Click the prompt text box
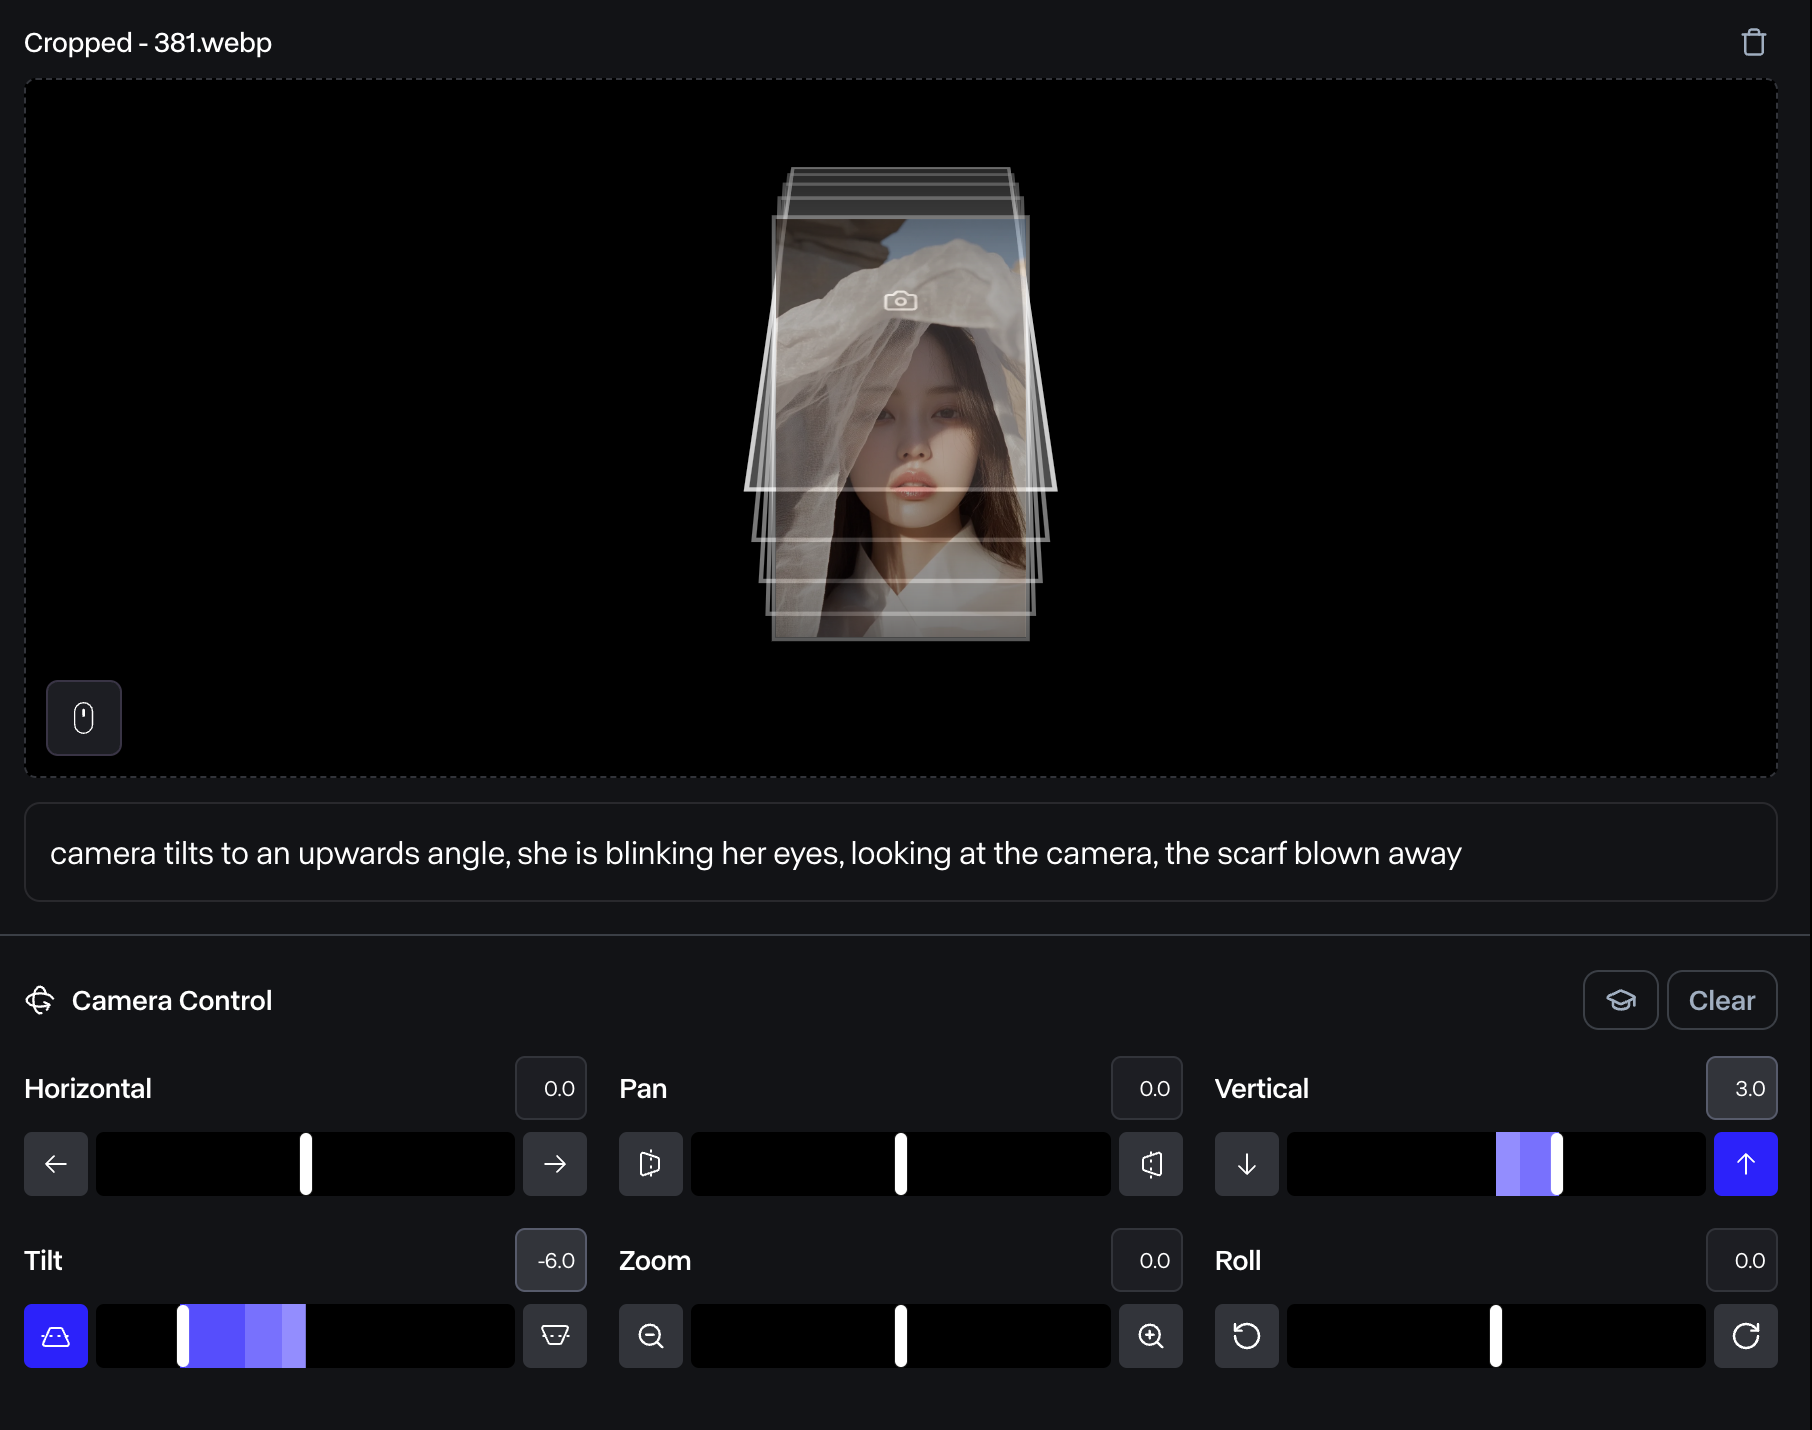Viewport: 1812px width, 1430px height. click(x=900, y=853)
